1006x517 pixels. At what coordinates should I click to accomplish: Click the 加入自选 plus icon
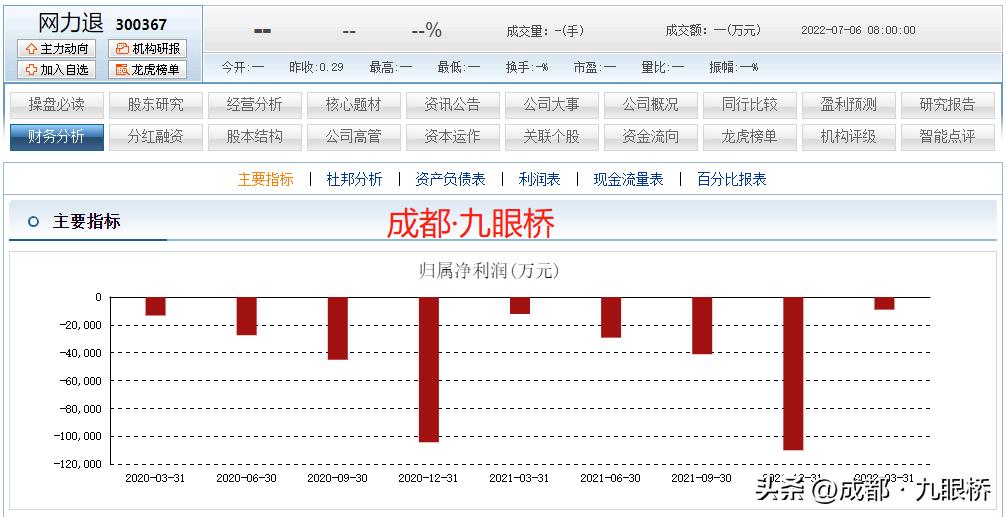point(31,69)
